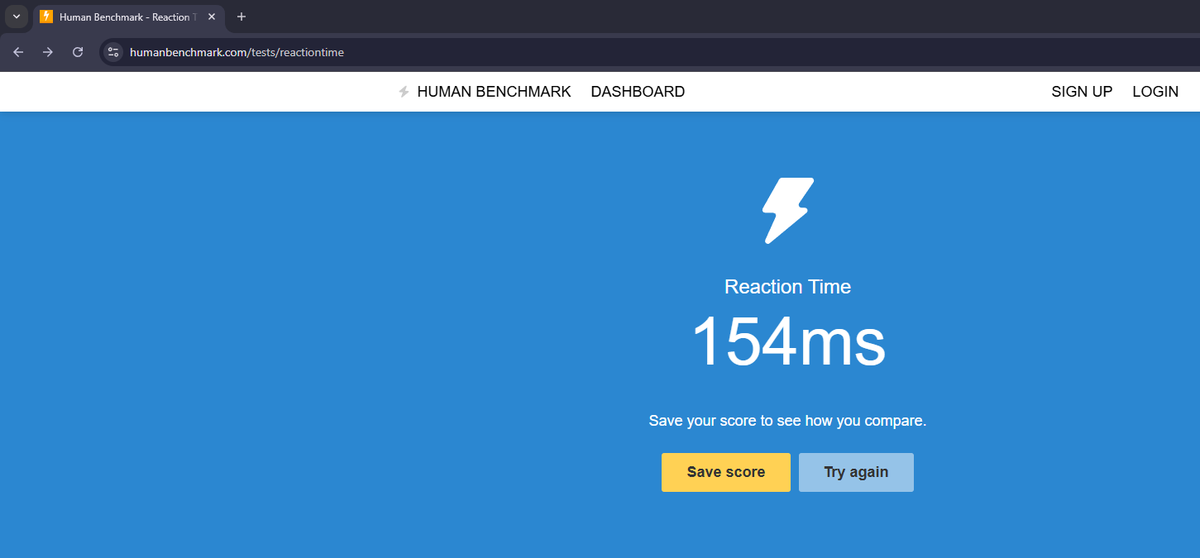Image resolution: width=1200 pixels, height=558 pixels.
Task: Click the humanbenchmark.com address bar URL
Action: coord(237,52)
